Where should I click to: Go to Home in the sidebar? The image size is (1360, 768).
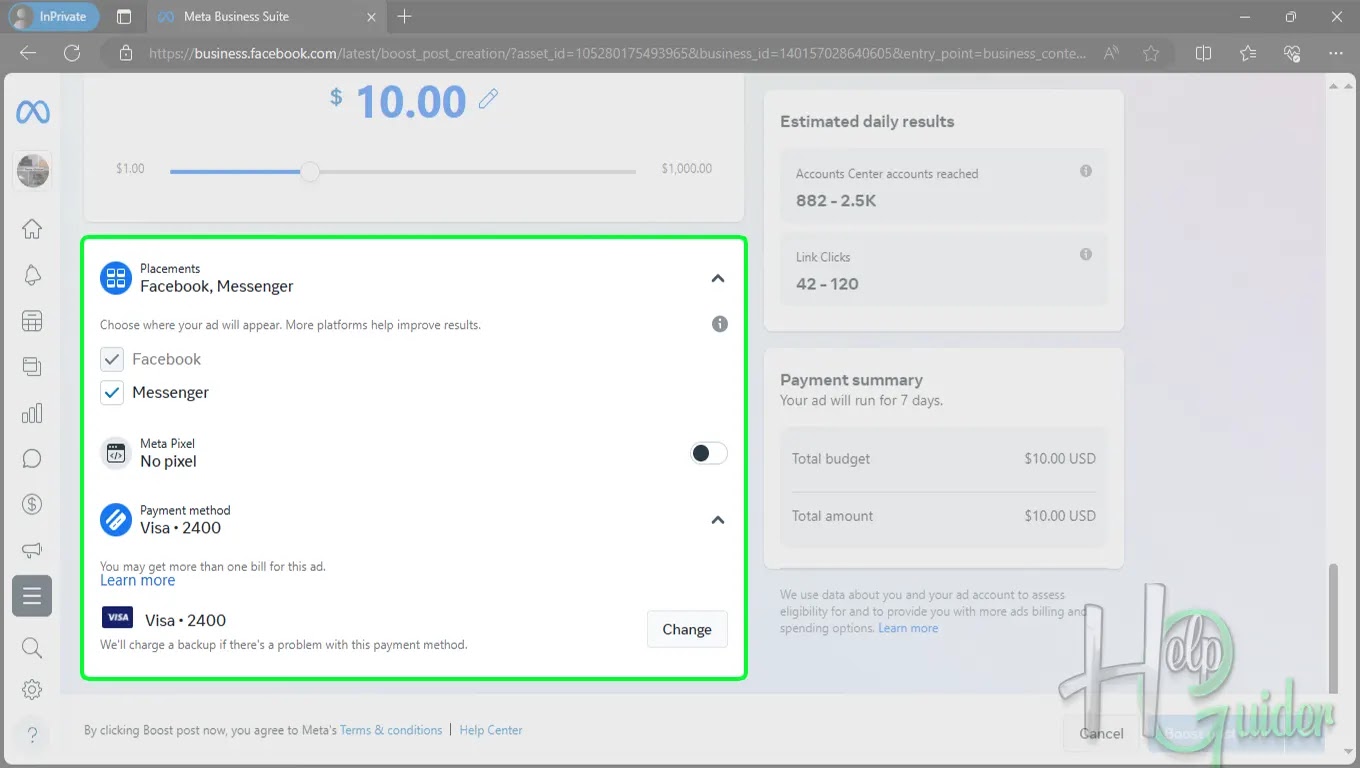pyautogui.click(x=32, y=229)
